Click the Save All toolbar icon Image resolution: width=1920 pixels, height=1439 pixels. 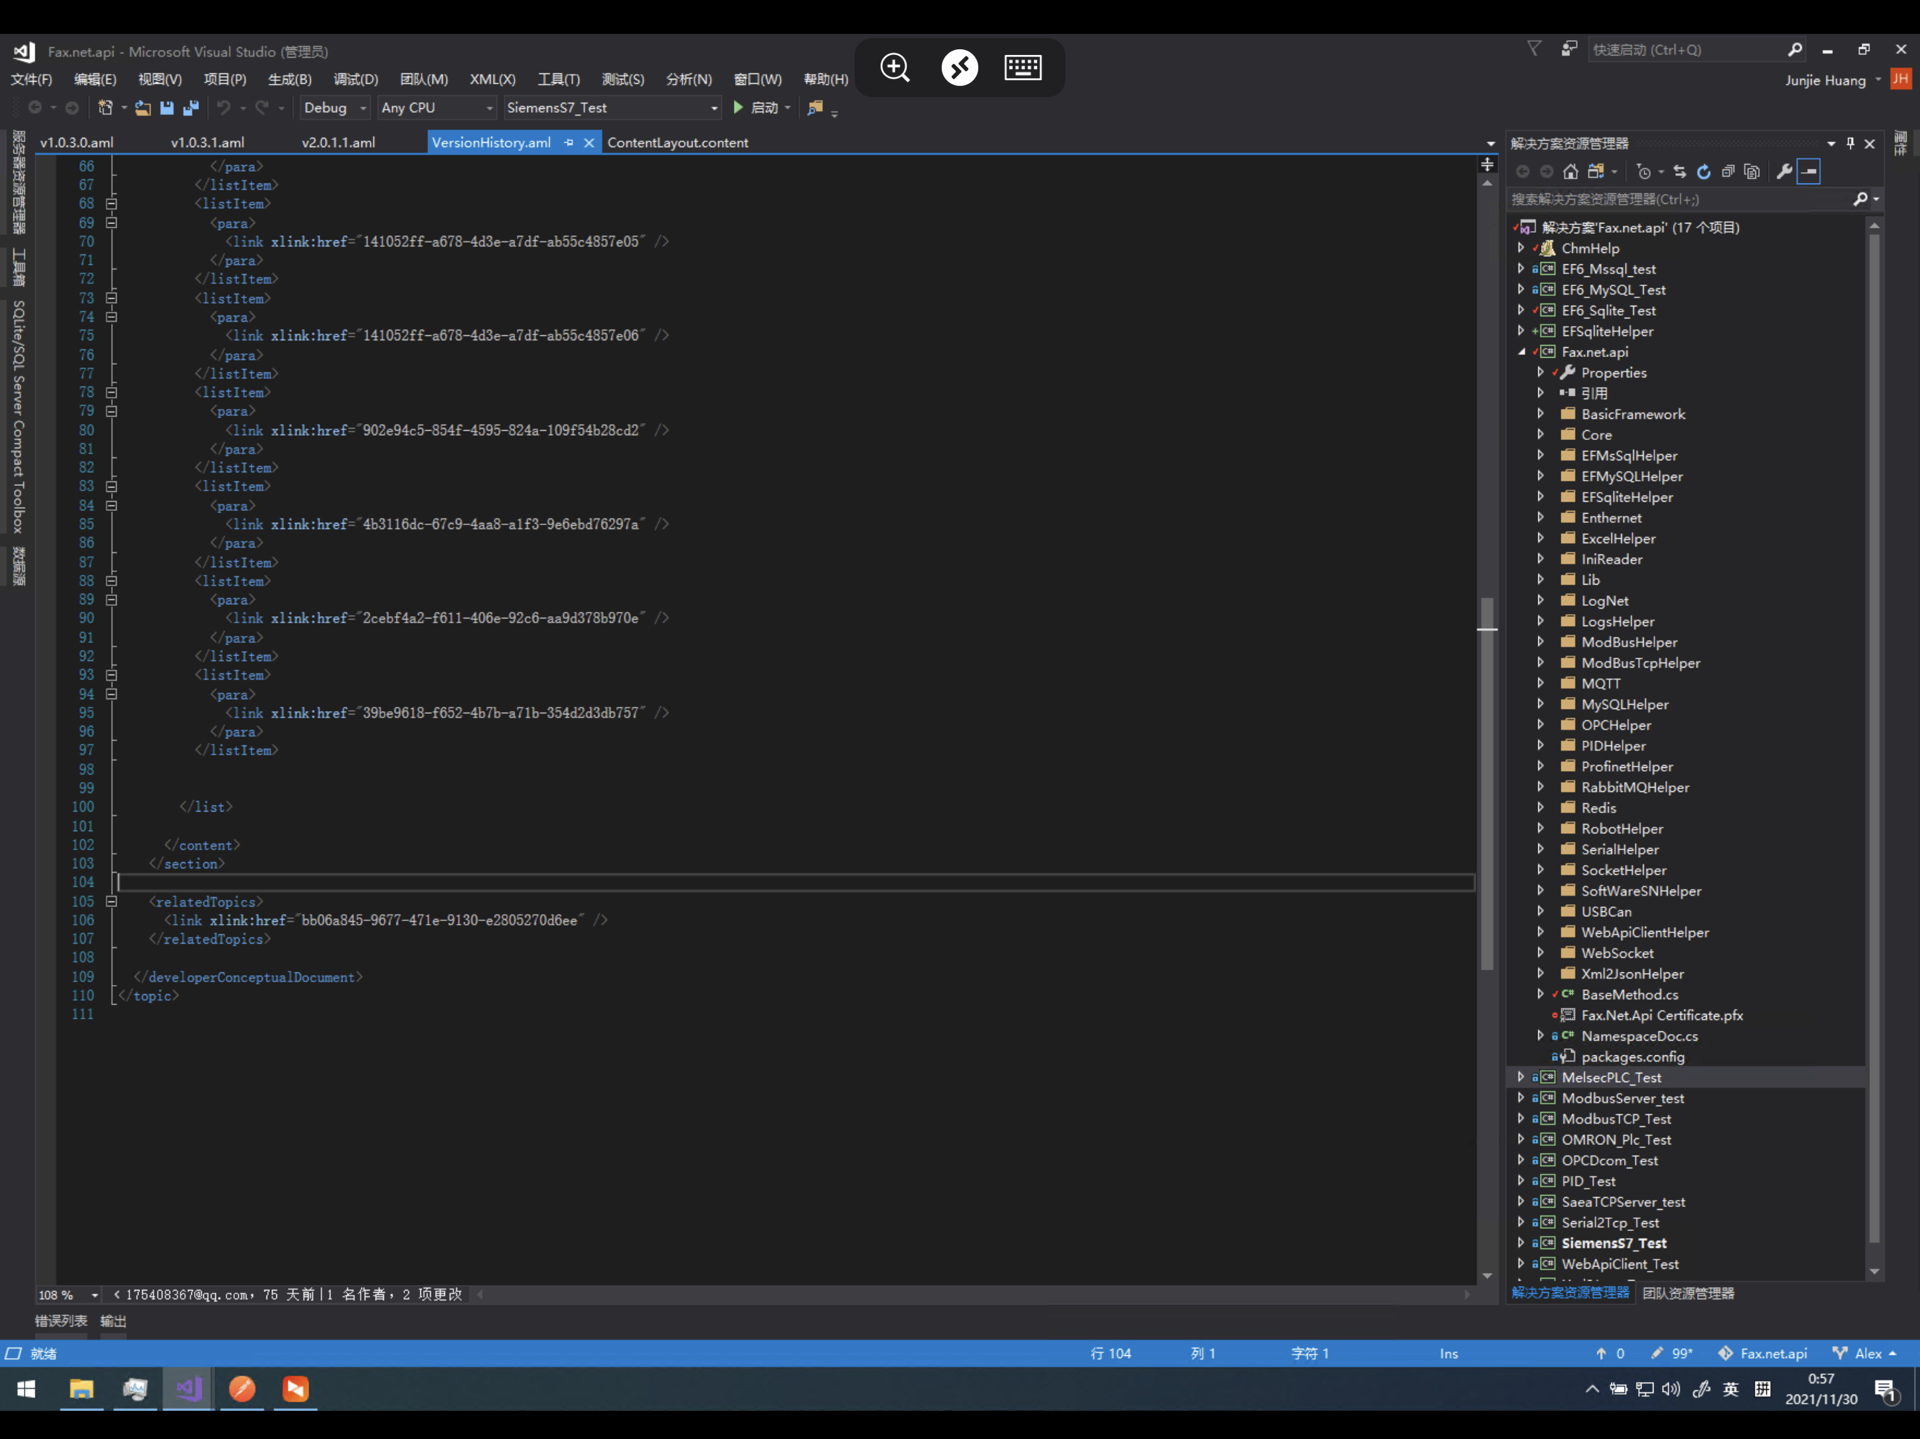click(191, 108)
